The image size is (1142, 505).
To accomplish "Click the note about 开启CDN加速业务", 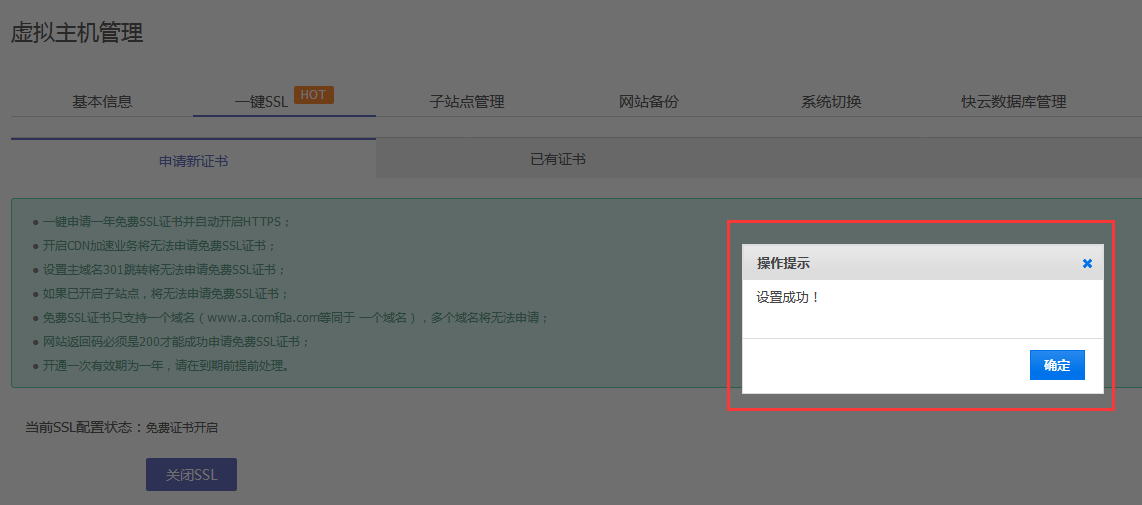I will tap(158, 246).
